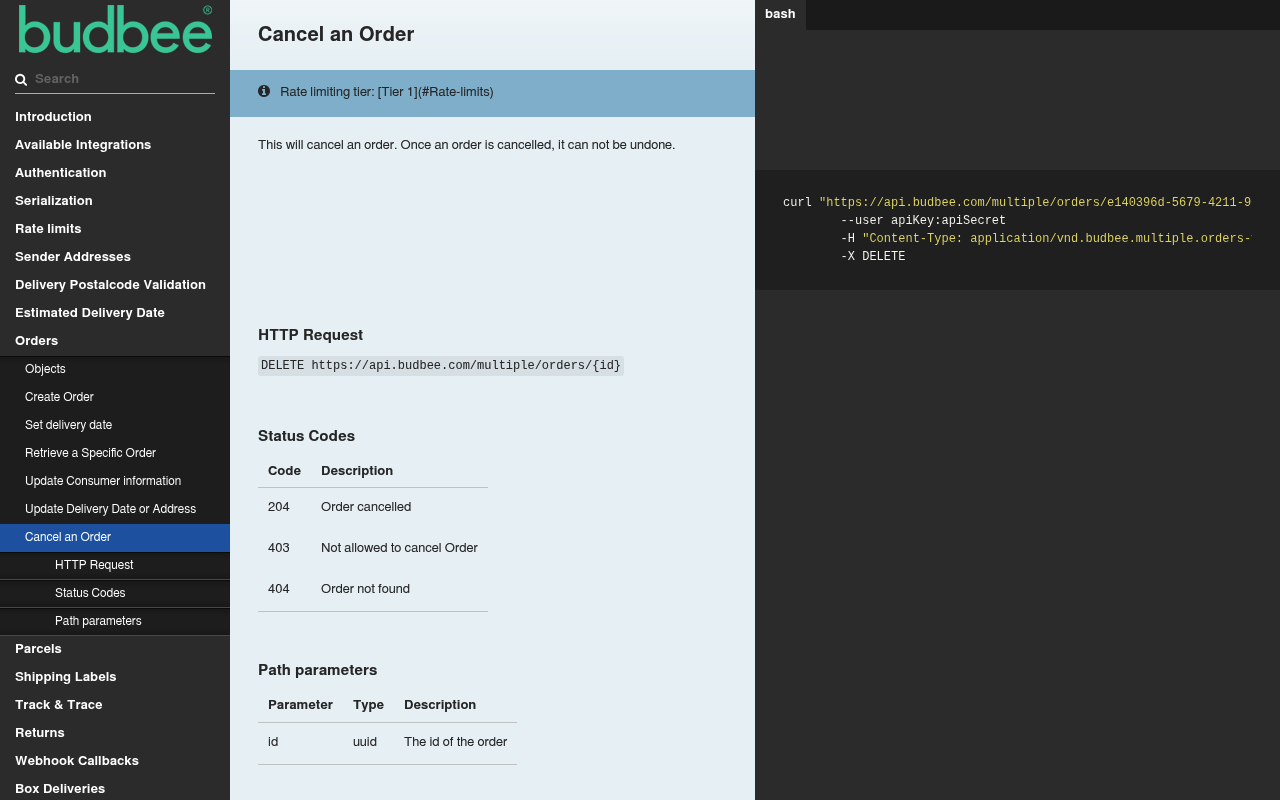Focus the Search input field
Image resolution: width=1280 pixels, height=800 pixels.
tap(124, 79)
